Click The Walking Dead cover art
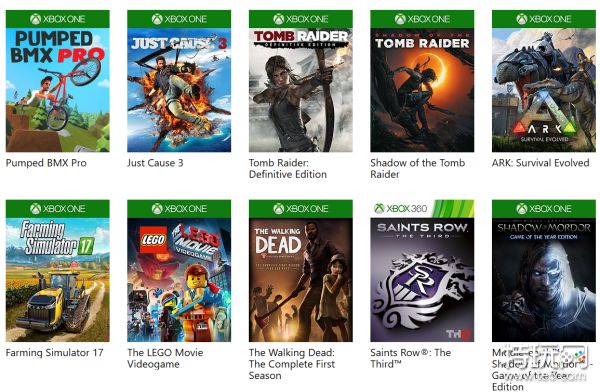 [x=300, y=280]
